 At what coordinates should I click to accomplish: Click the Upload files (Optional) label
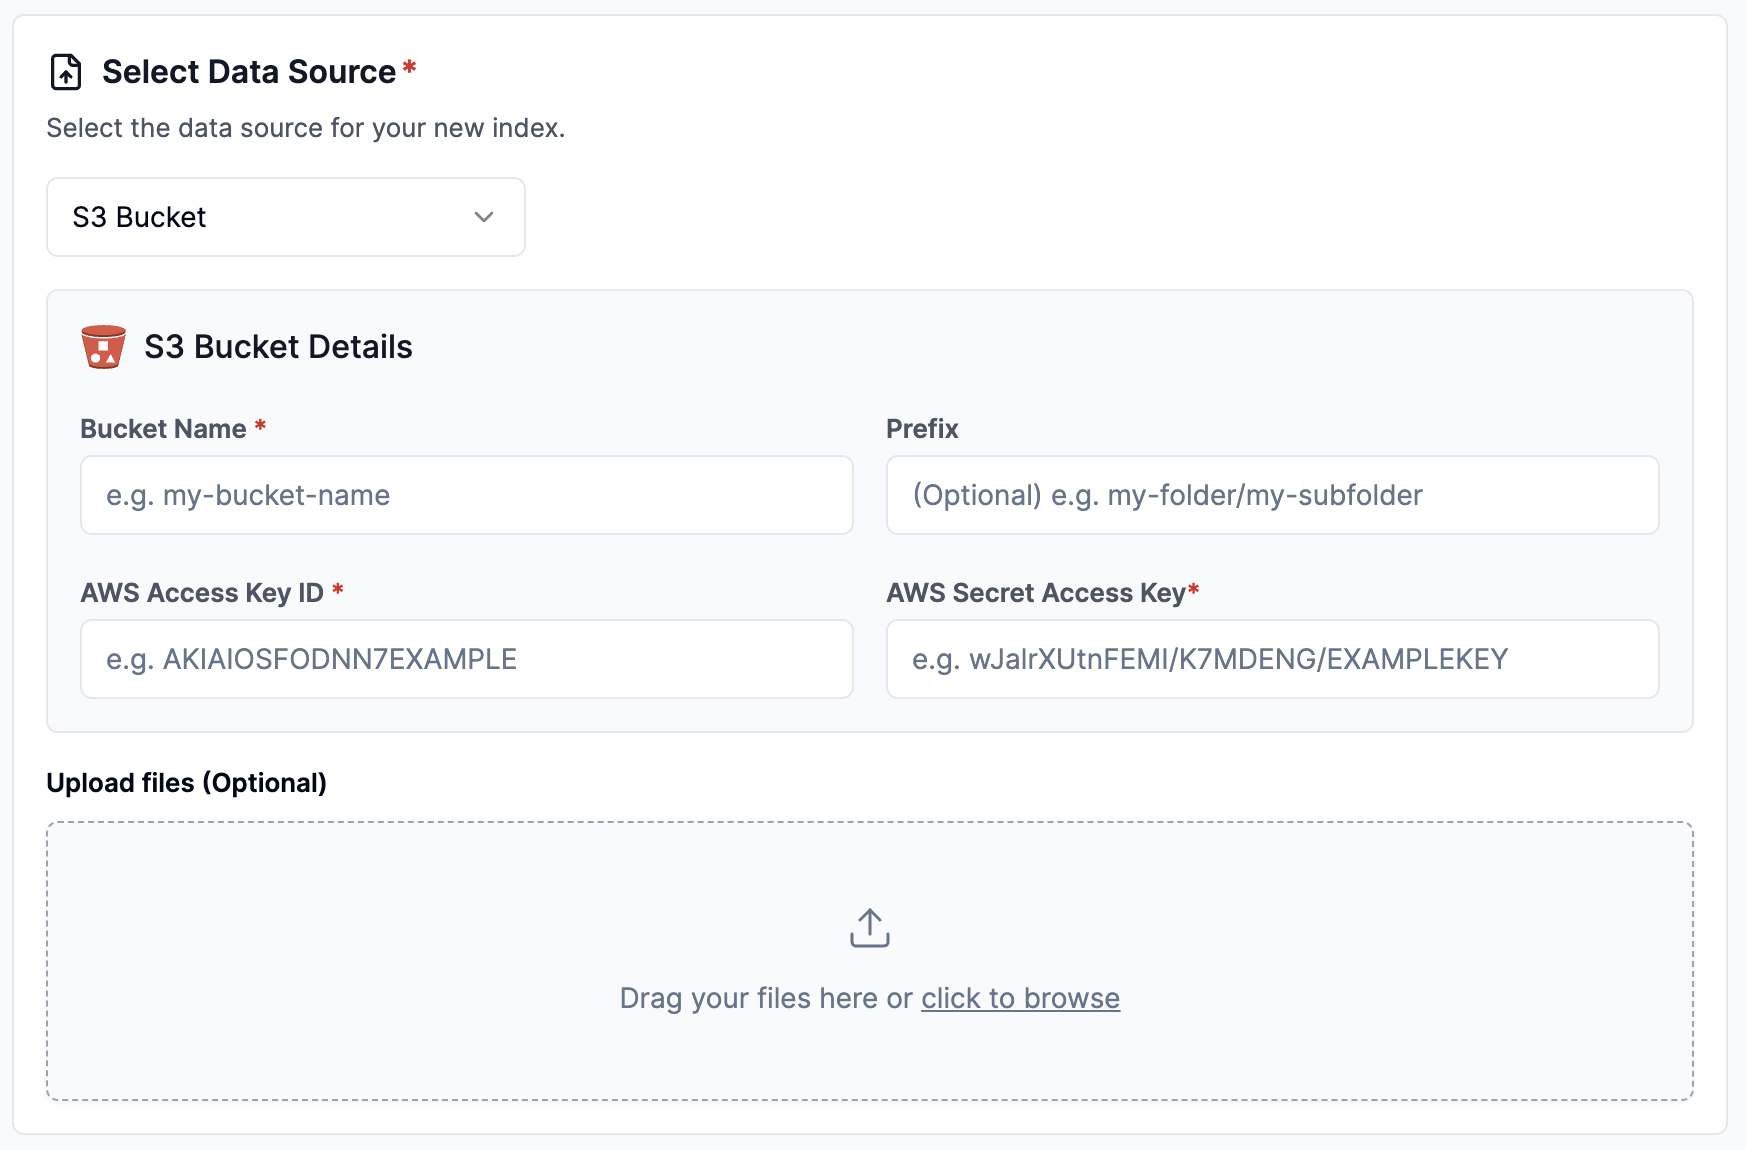[187, 783]
